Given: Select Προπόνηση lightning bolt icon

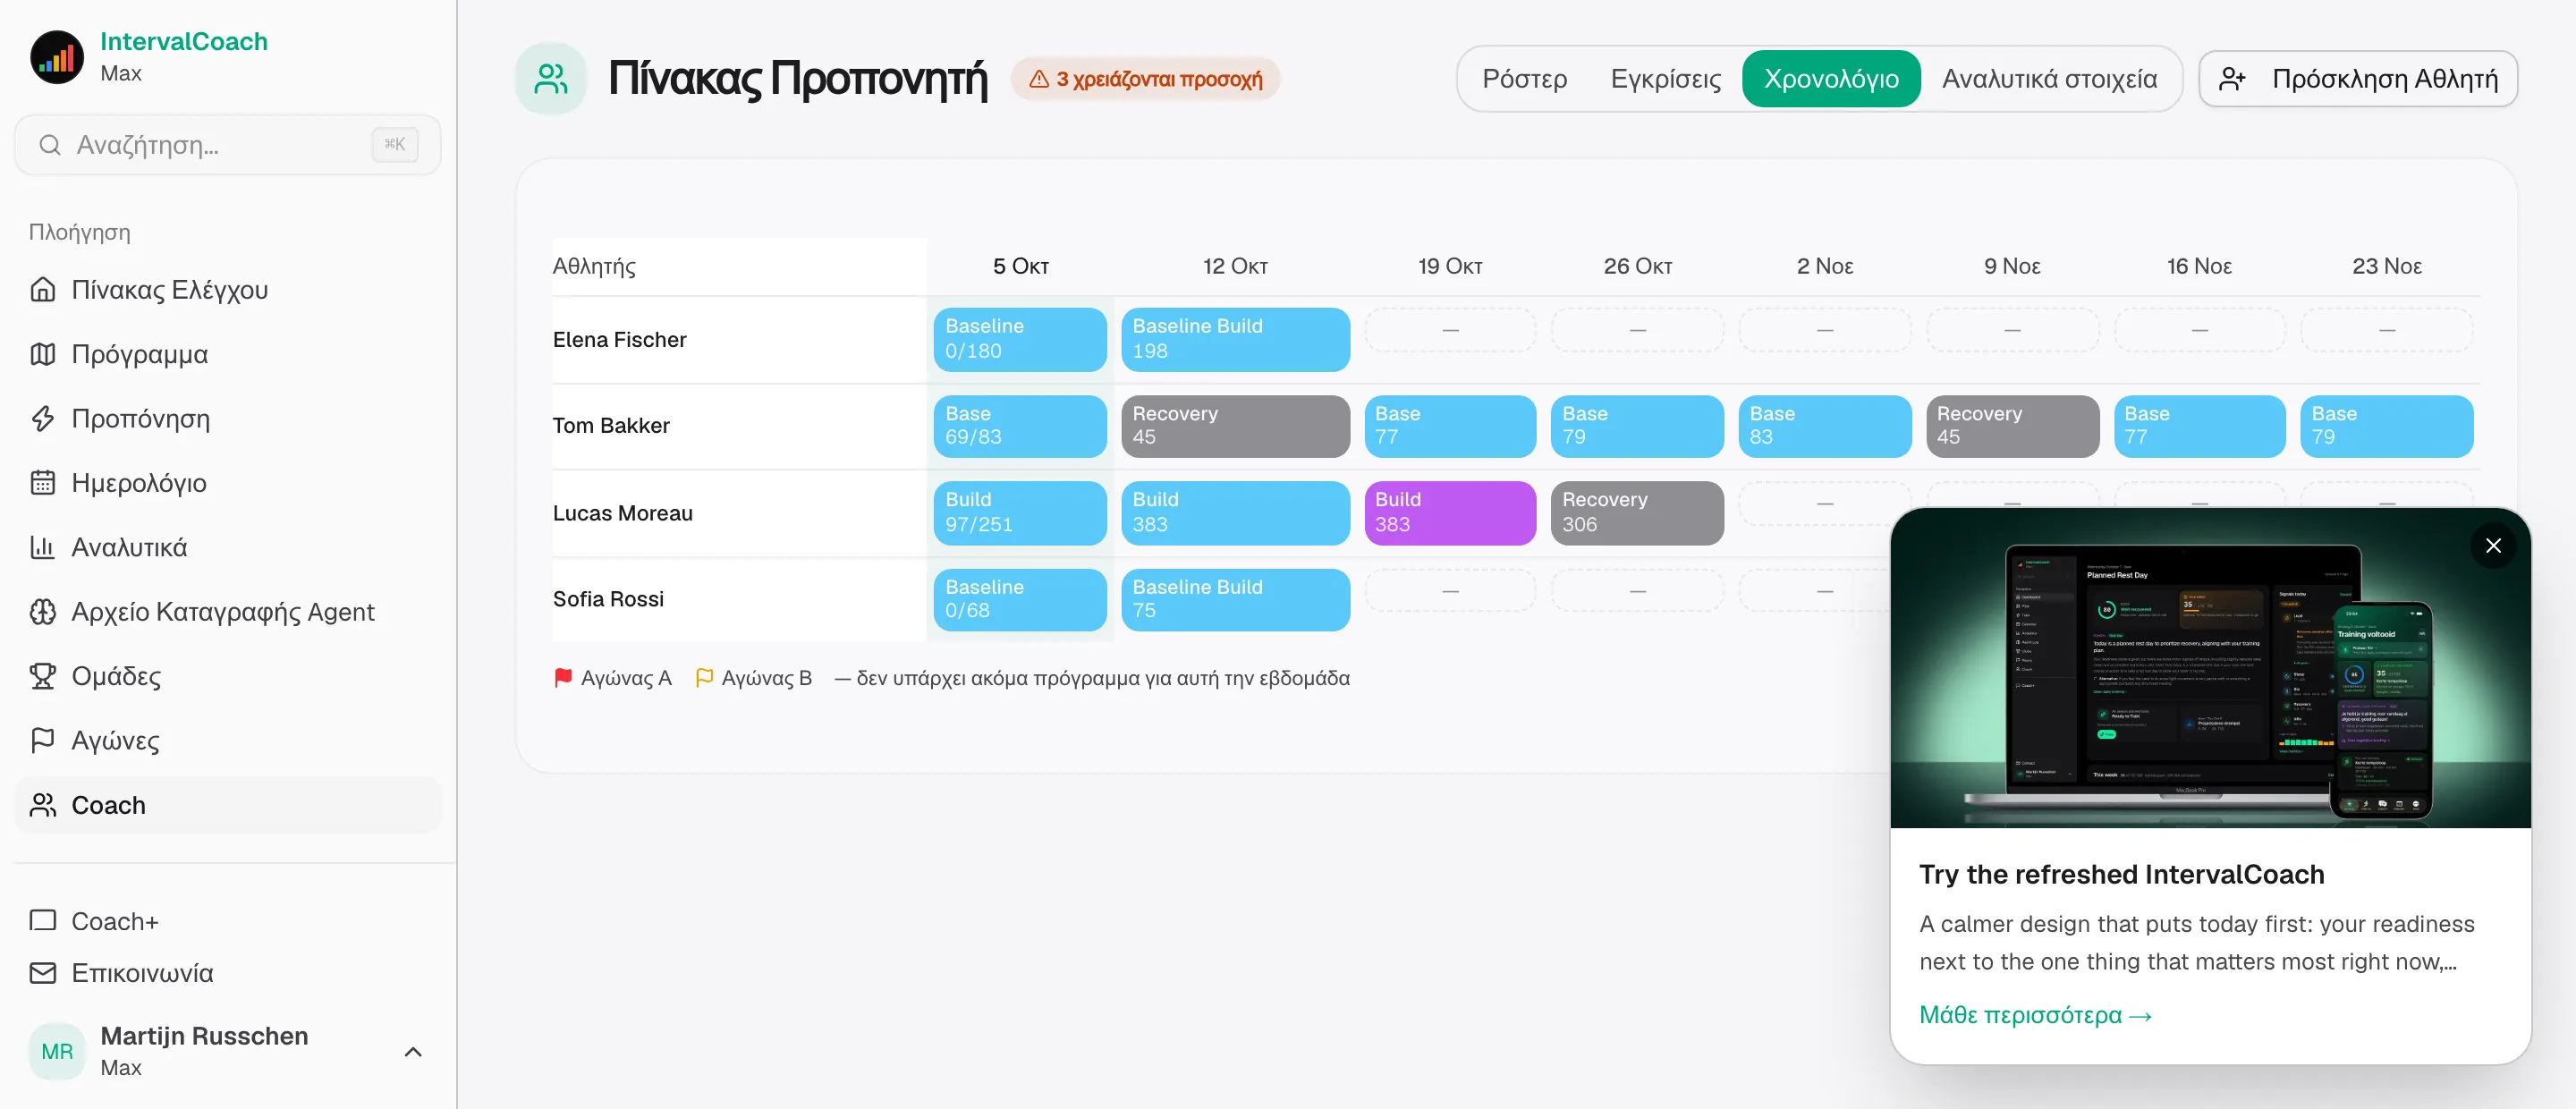Looking at the screenshot, I should click(x=43, y=418).
